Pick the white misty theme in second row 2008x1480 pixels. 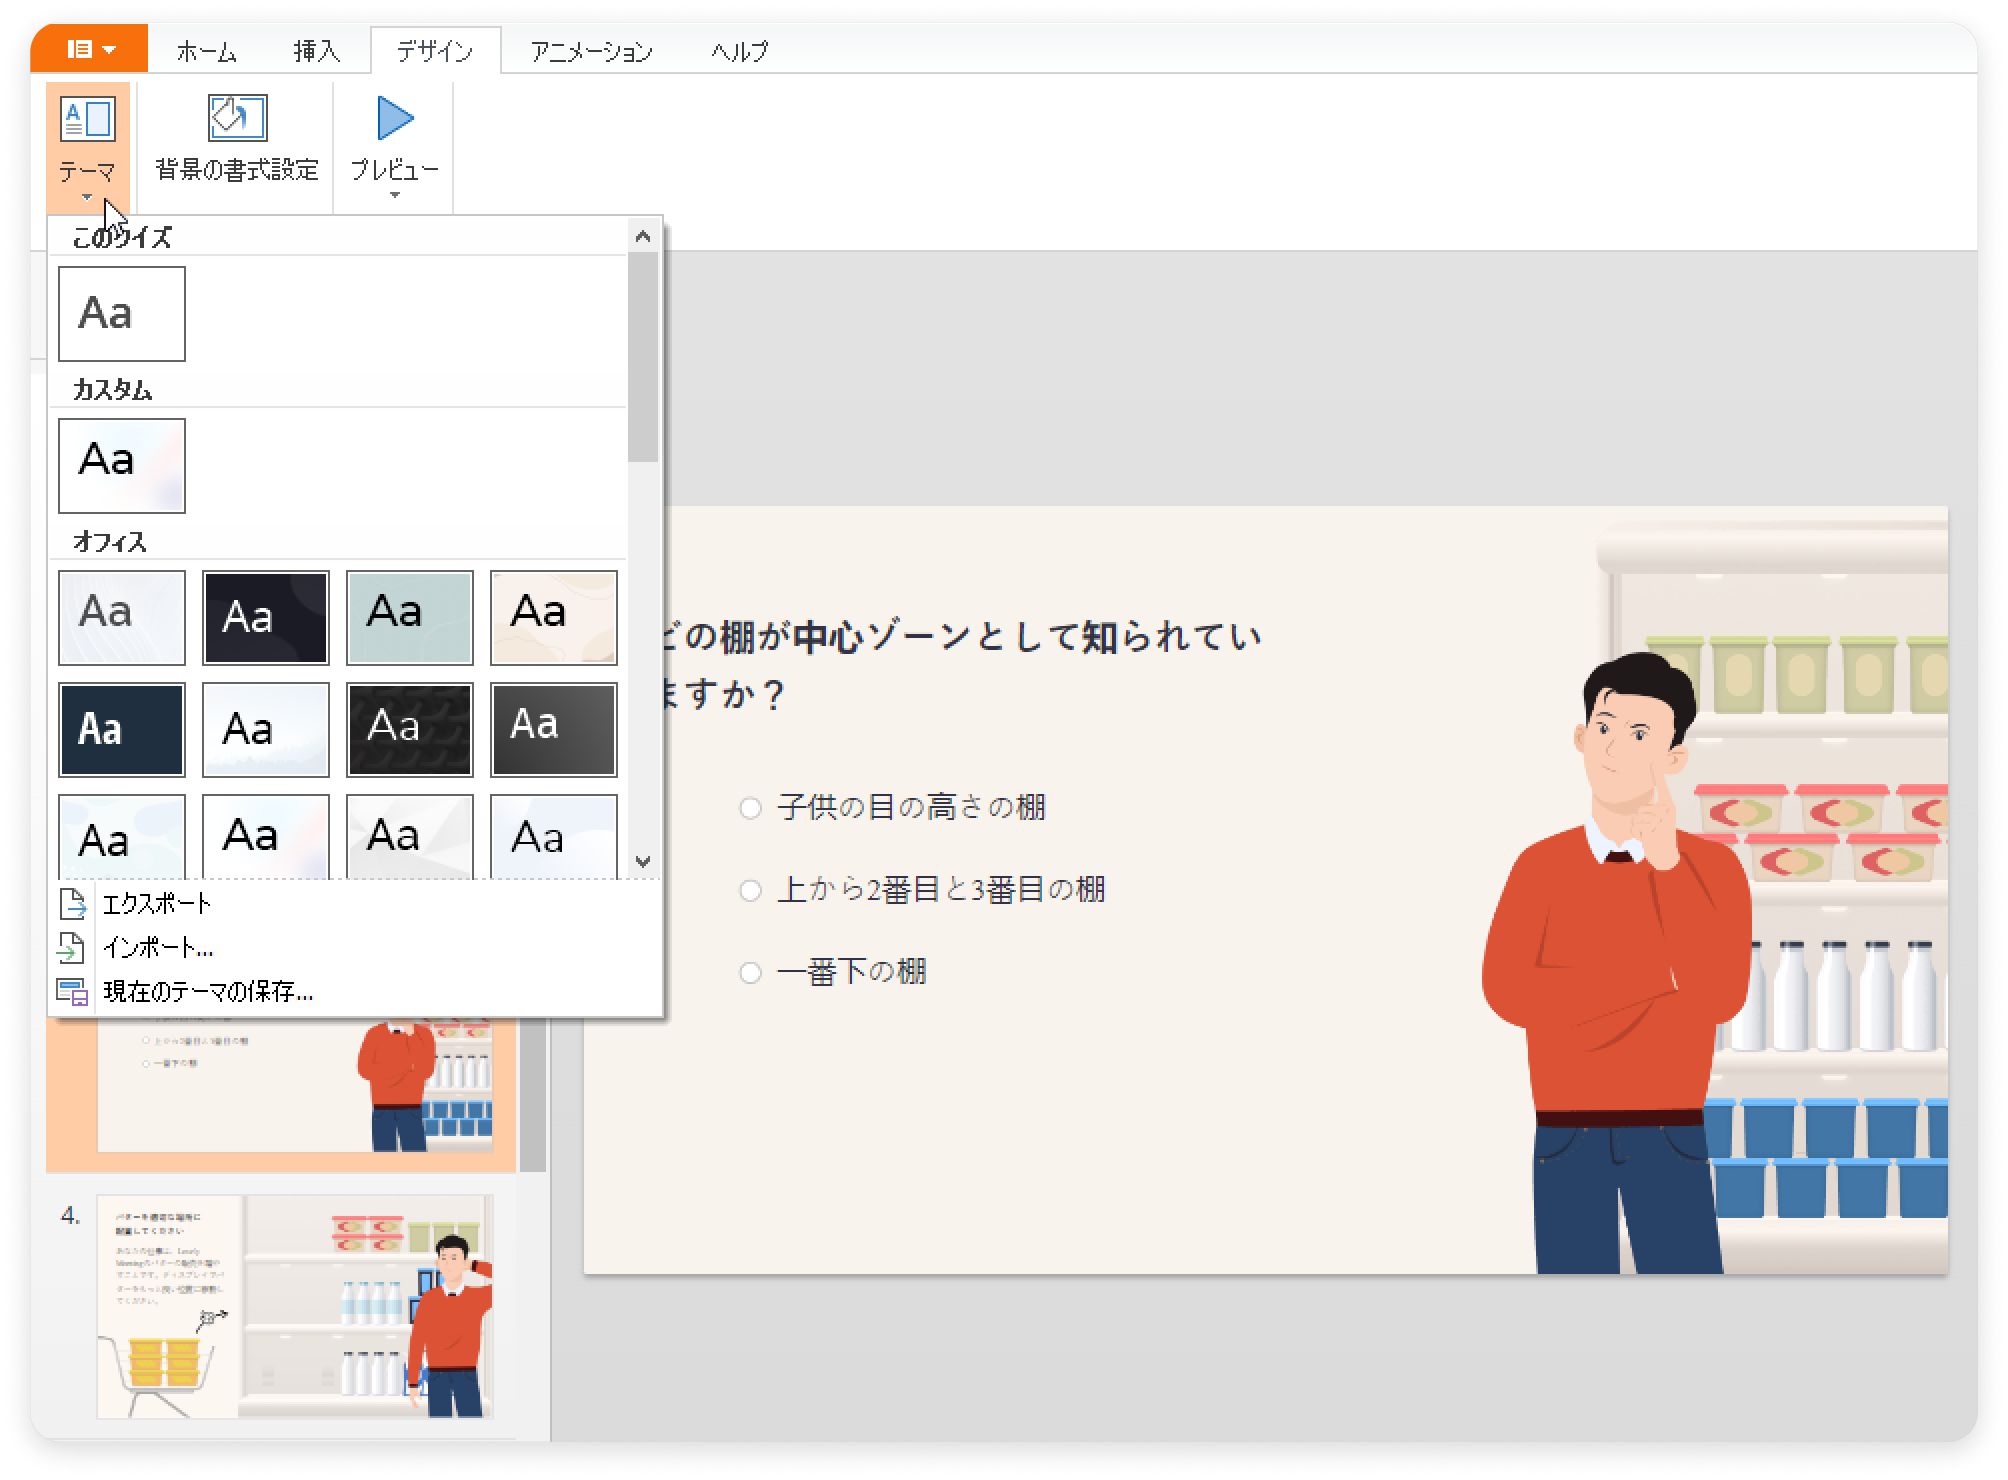[266, 730]
